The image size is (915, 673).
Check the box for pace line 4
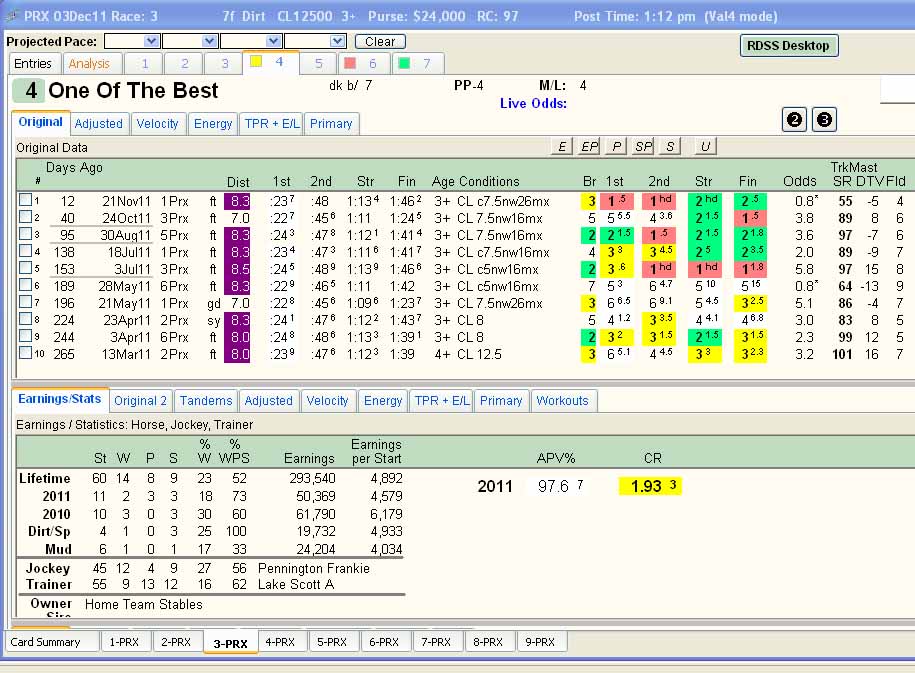(25, 250)
